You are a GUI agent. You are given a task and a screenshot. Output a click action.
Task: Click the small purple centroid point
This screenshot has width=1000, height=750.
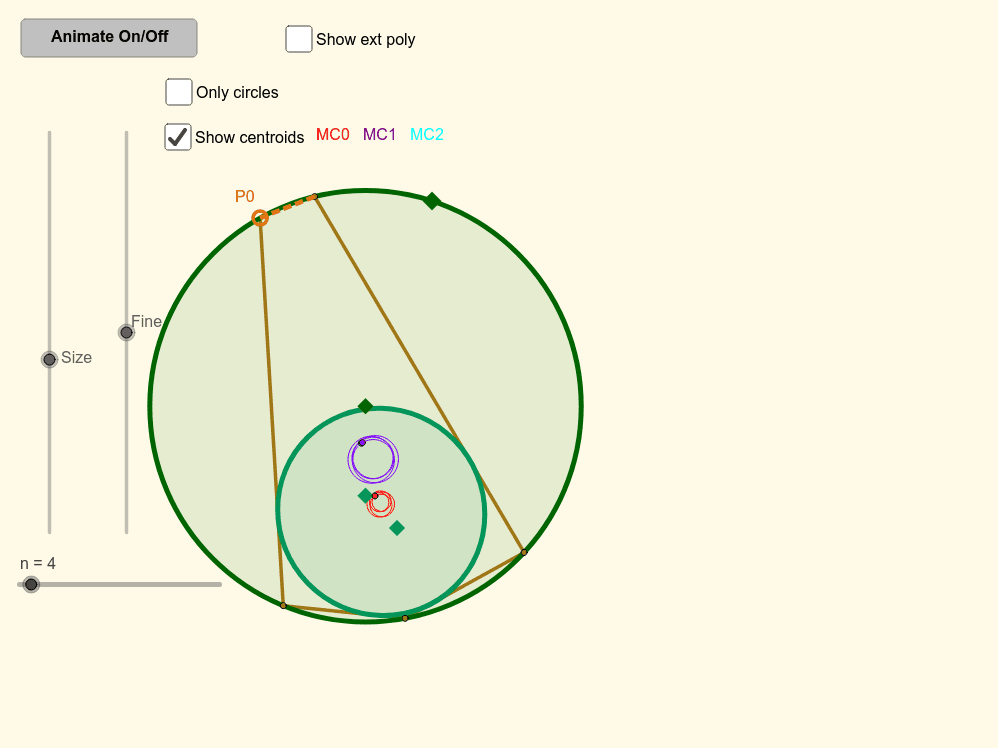(x=362, y=443)
